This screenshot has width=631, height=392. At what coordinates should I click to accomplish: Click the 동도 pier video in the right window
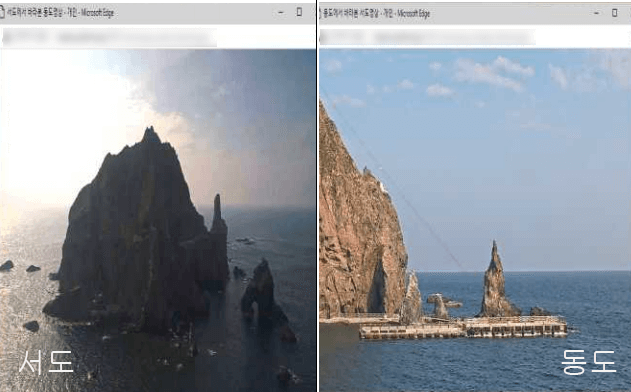[475, 220]
